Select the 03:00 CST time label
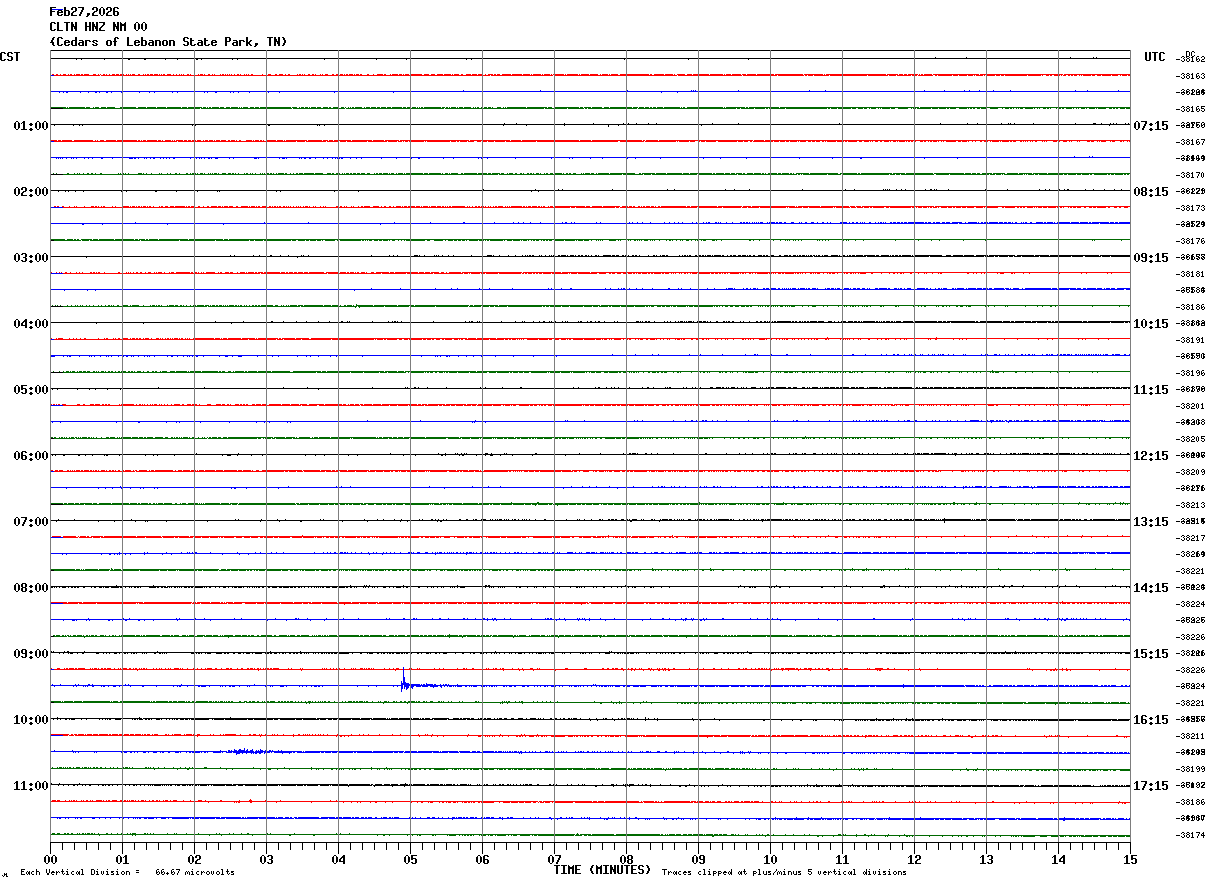Screen dimensions: 1210x886 pyautogui.click(x=31, y=258)
